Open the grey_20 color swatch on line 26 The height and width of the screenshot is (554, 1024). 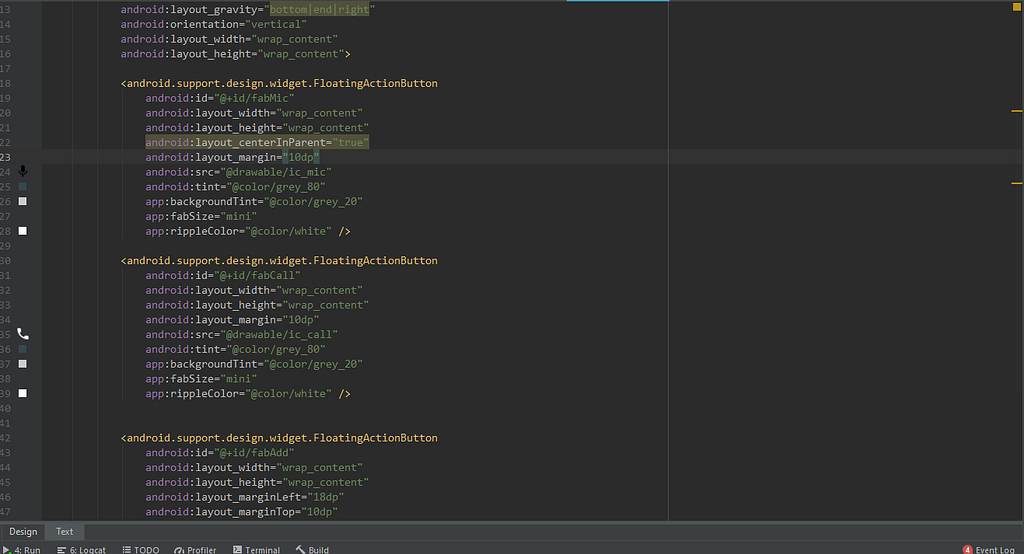coord(23,201)
